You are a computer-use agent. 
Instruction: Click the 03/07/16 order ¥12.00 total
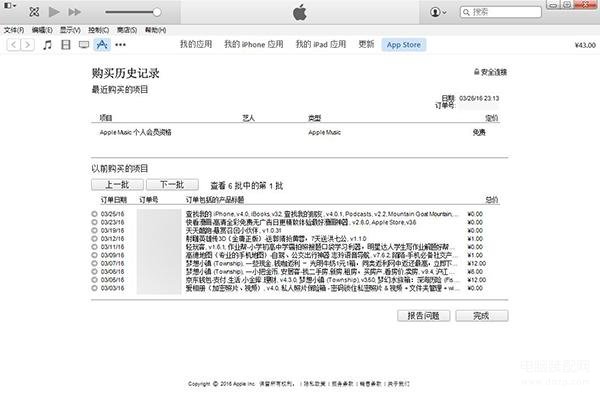(477, 263)
